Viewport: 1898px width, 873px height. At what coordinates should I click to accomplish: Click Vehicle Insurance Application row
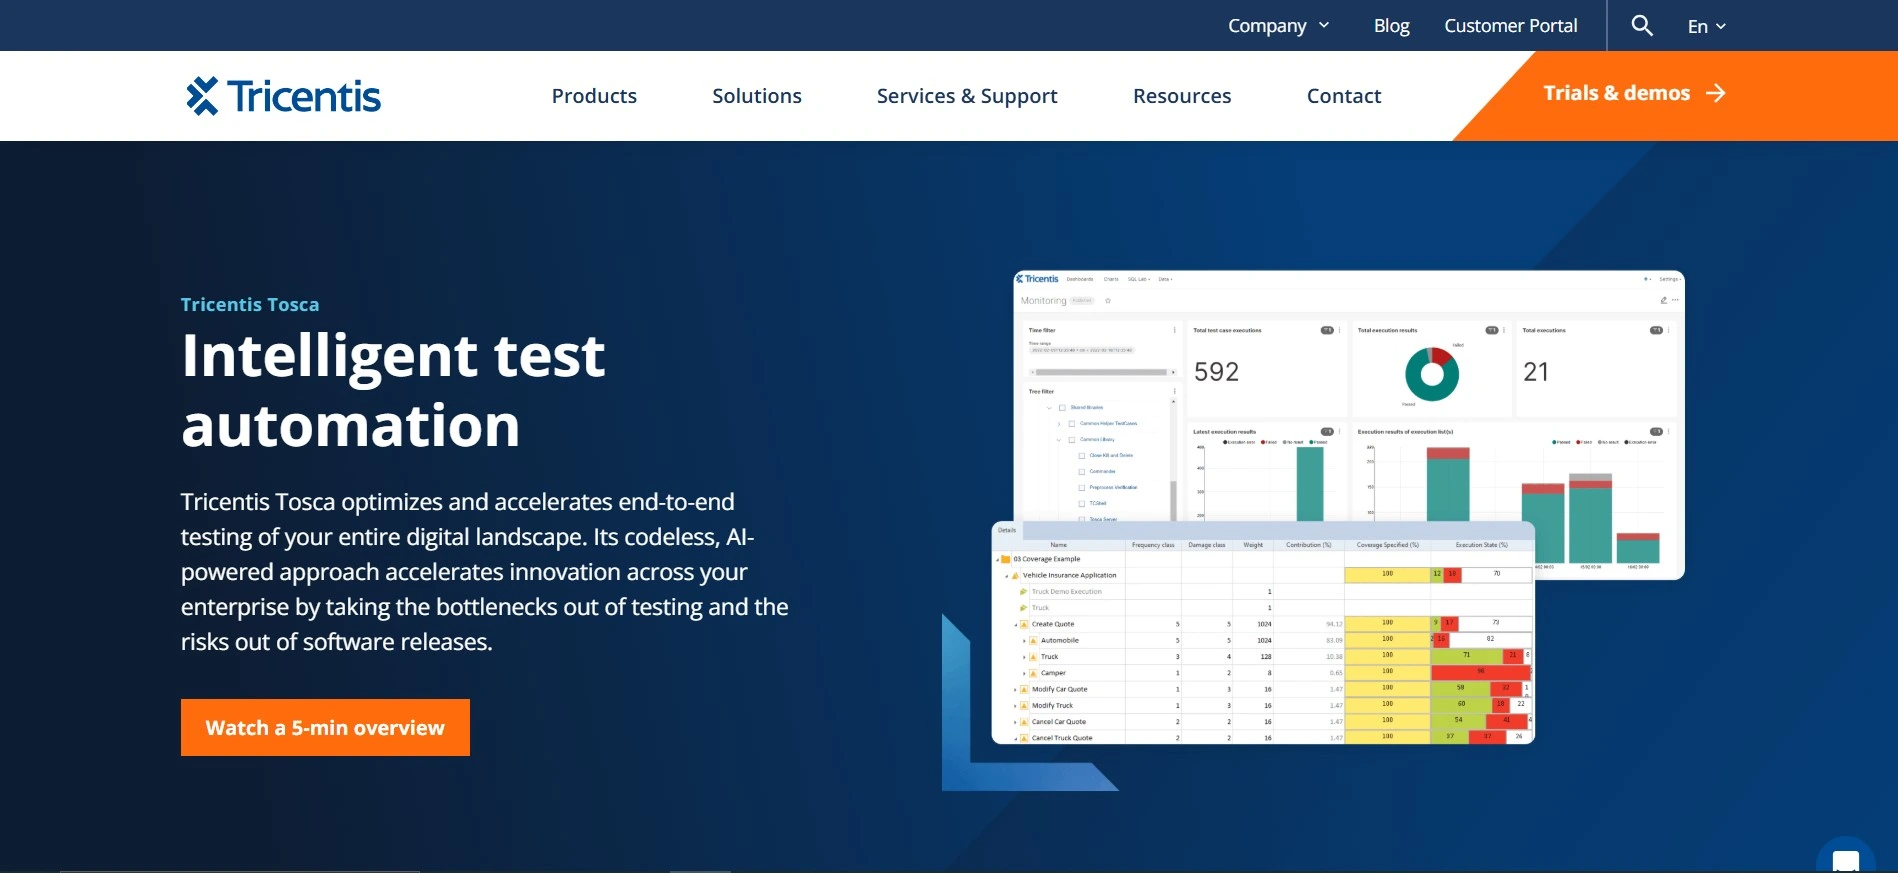[x=1263, y=575]
